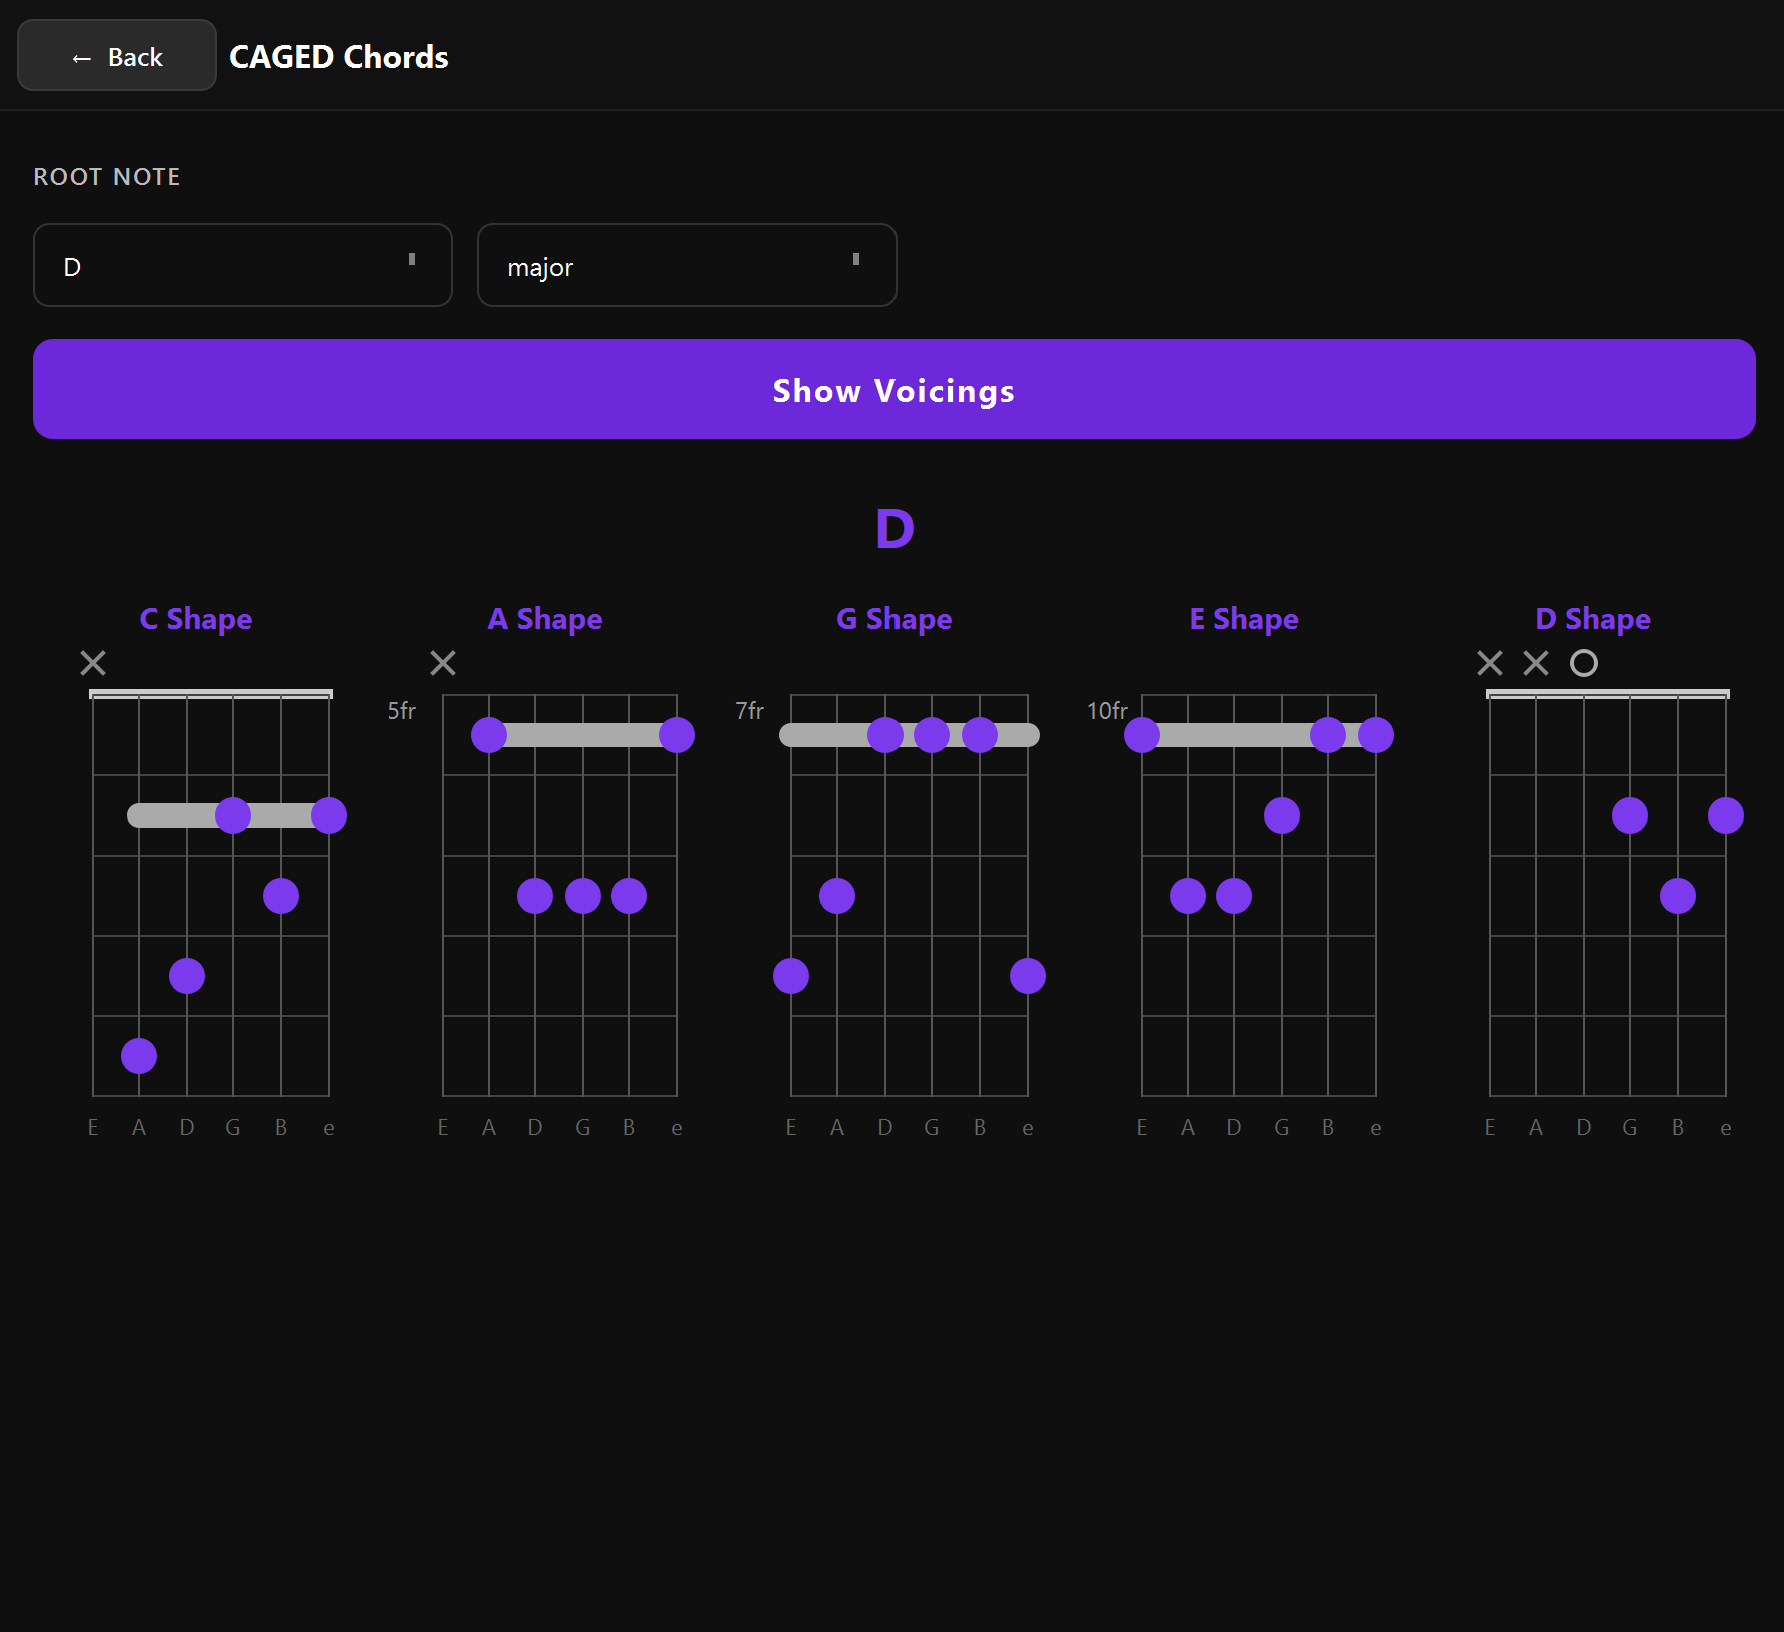Viewport: 1784px width, 1632px height.
Task: Click the second muted X above D Shape
Action: pyautogui.click(x=1535, y=663)
